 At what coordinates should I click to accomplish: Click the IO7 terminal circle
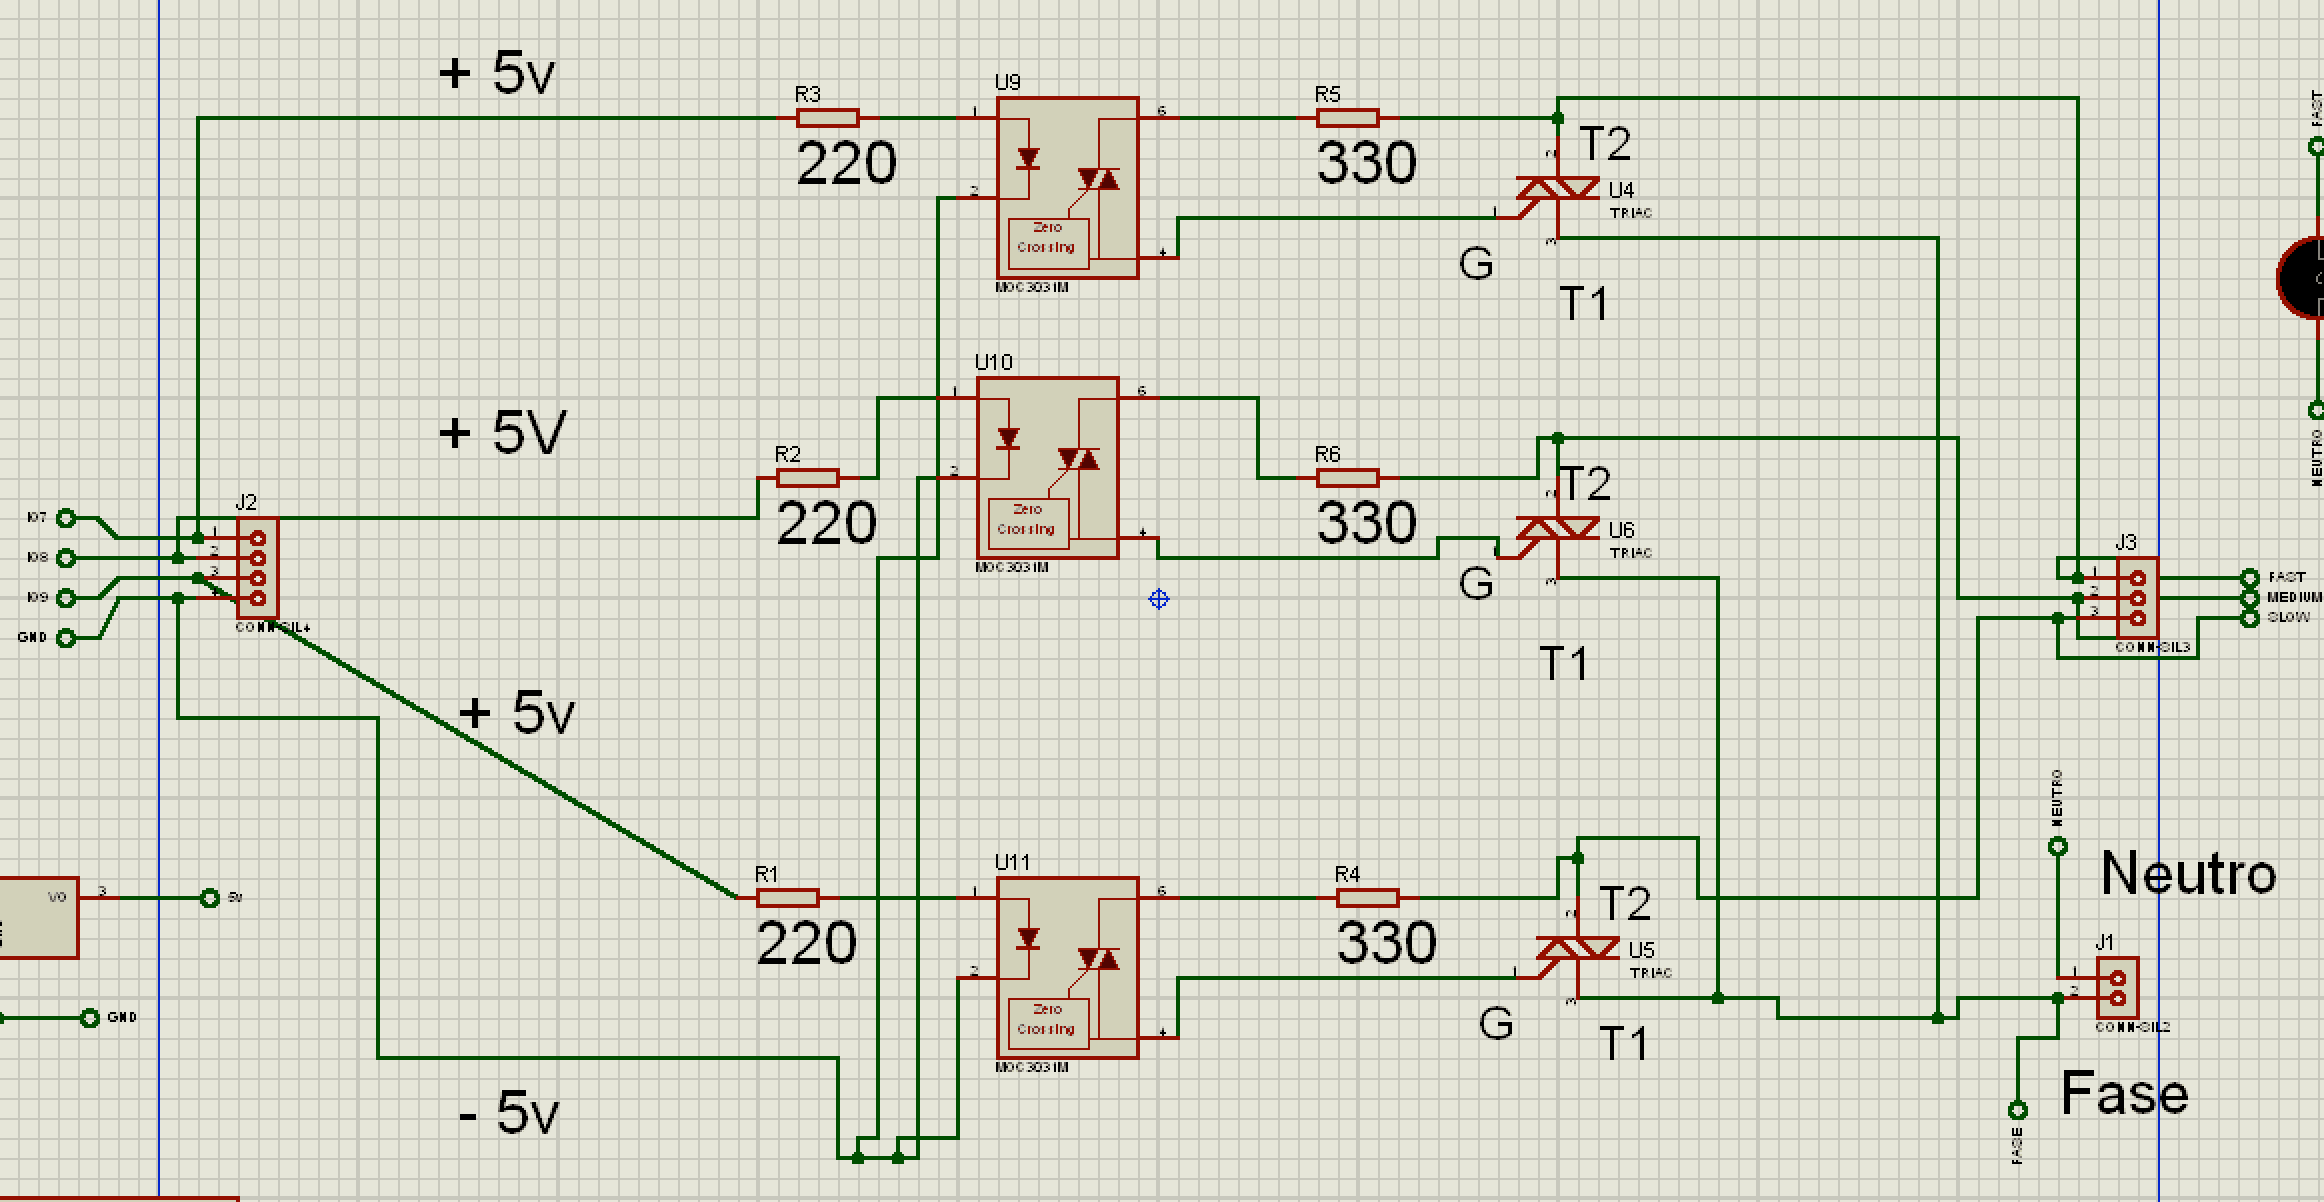click(66, 517)
